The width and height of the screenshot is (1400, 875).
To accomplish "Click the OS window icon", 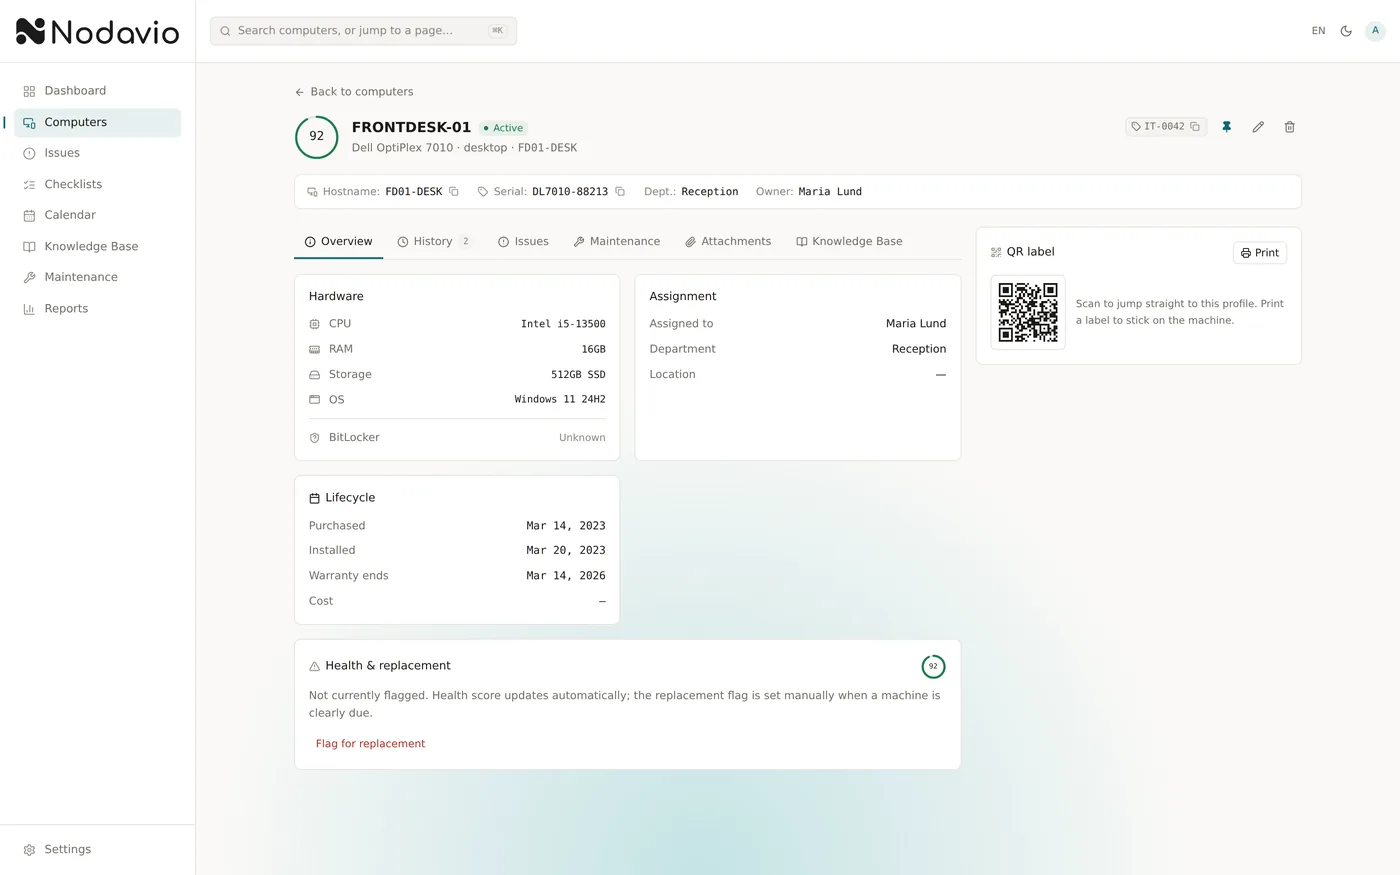I will [x=315, y=400].
